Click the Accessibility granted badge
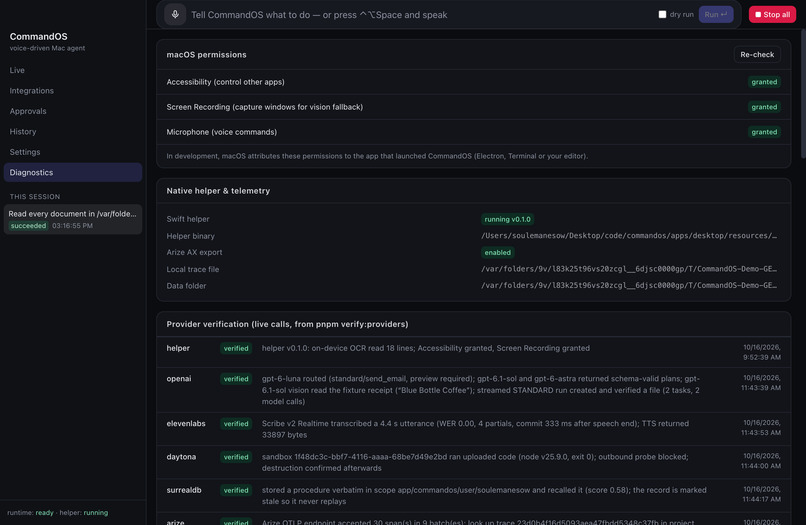806x525 pixels. pyautogui.click(x=764, y=82)
